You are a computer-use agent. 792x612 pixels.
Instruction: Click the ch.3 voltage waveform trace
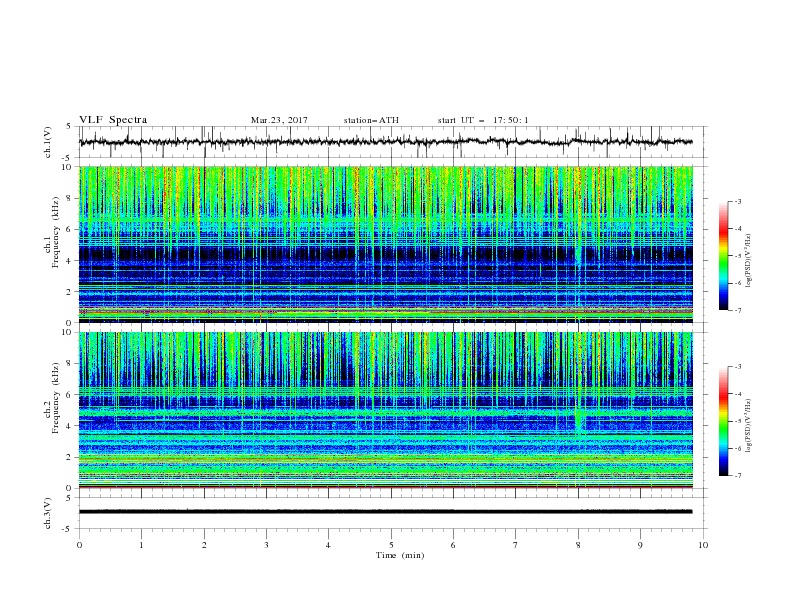385,512
